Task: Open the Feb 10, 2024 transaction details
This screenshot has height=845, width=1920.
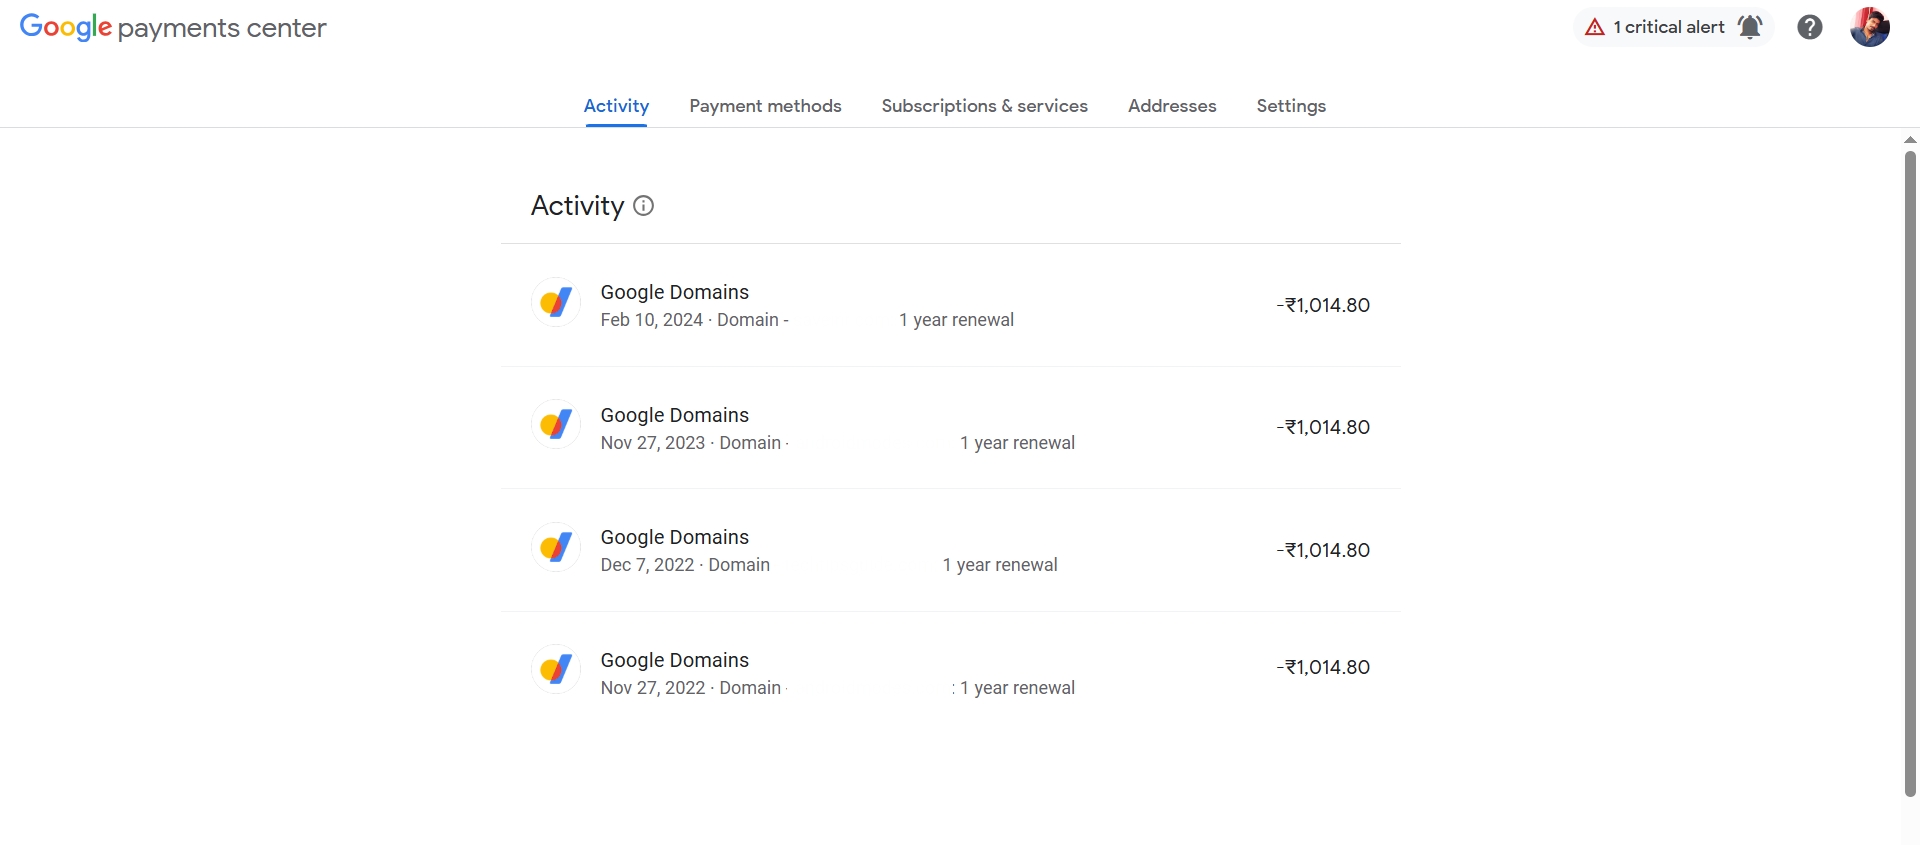Action: (950, 305)
